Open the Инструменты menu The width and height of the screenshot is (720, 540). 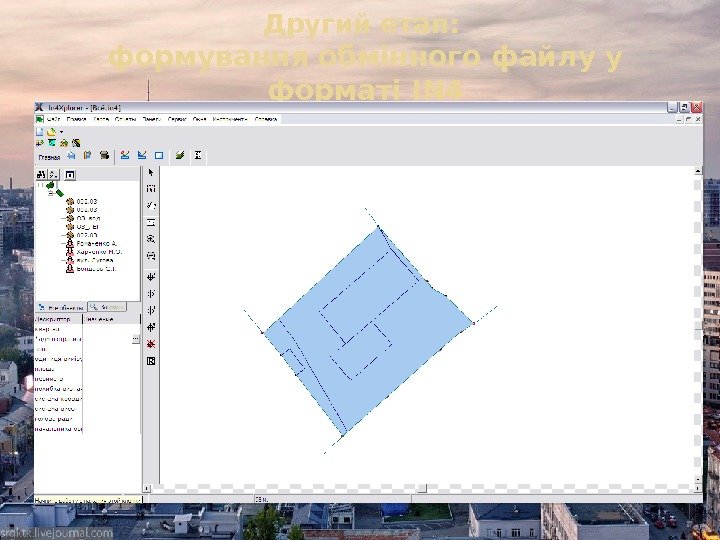coord(230,119)
